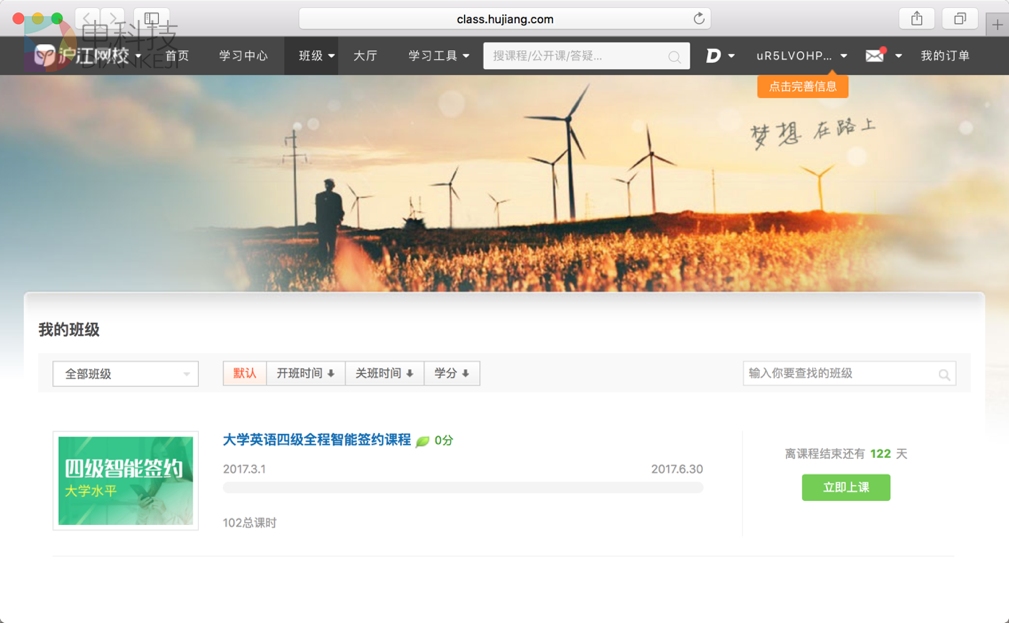The image size is (1009, 623).
Task: Open the 全部班级 filter dropdown
Action: [124, 373]
